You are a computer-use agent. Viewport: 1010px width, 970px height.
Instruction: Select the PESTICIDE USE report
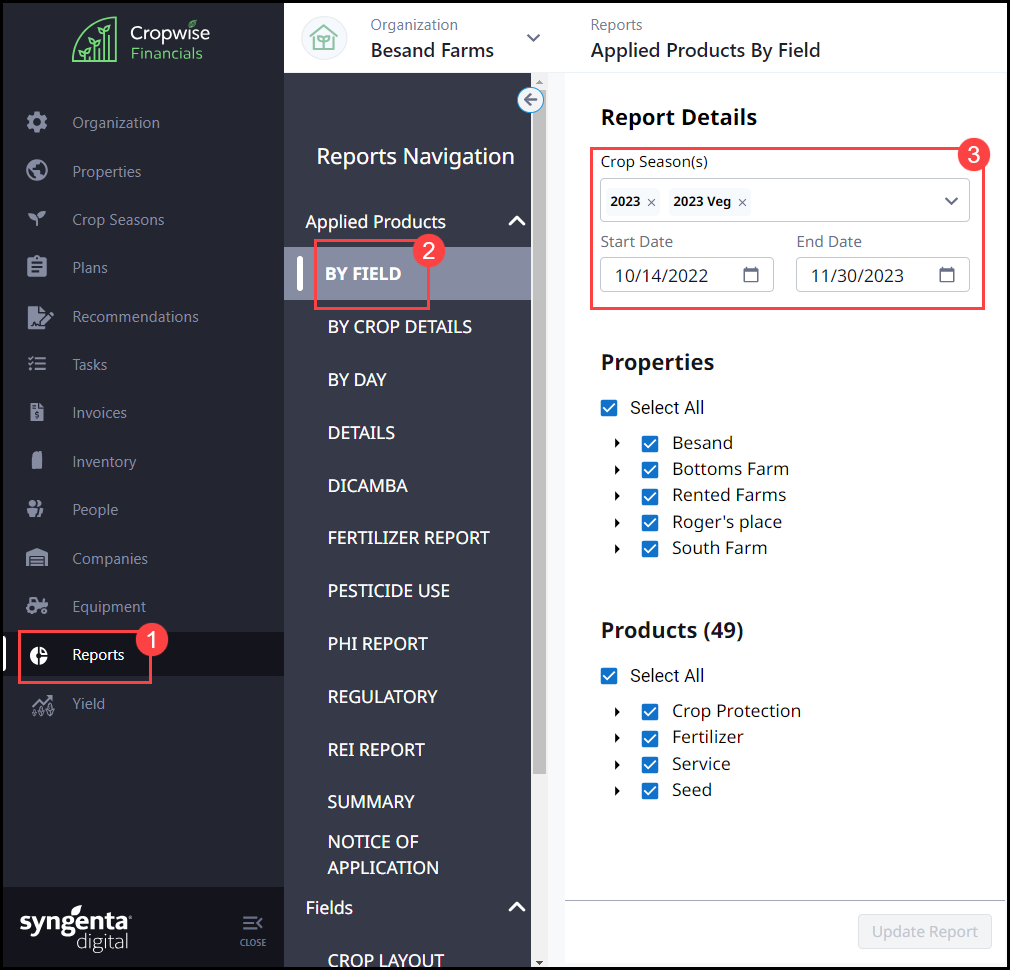388,591
